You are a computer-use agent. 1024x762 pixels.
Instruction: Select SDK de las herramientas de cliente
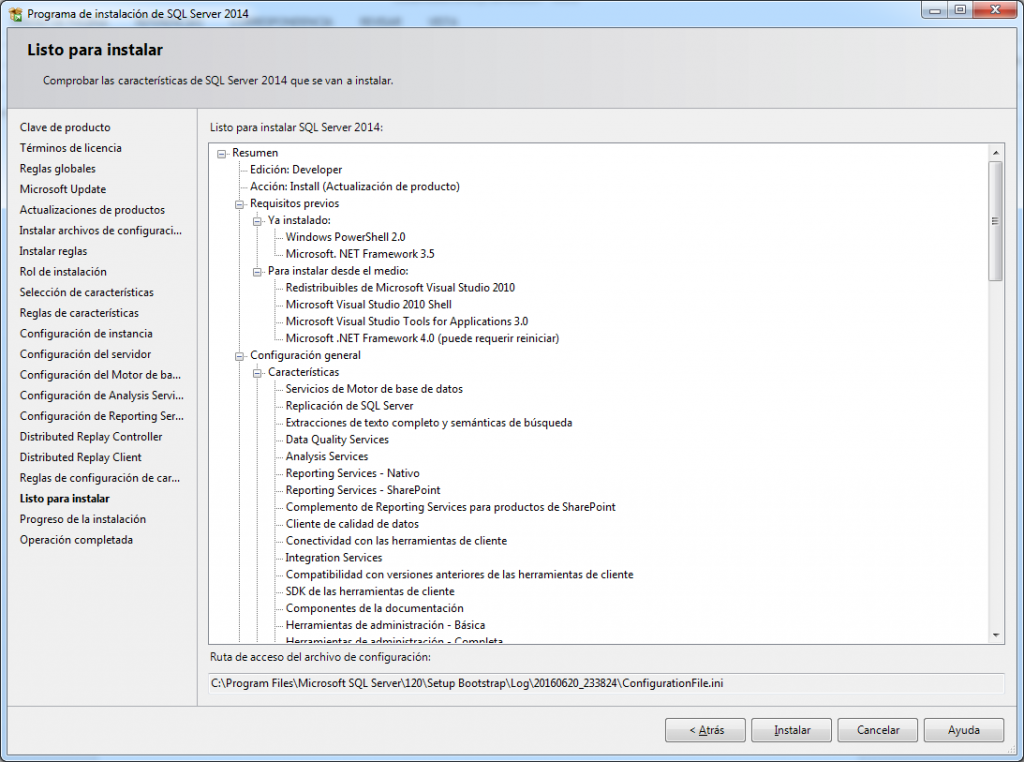pyautogui.click(x=370, y=592)
